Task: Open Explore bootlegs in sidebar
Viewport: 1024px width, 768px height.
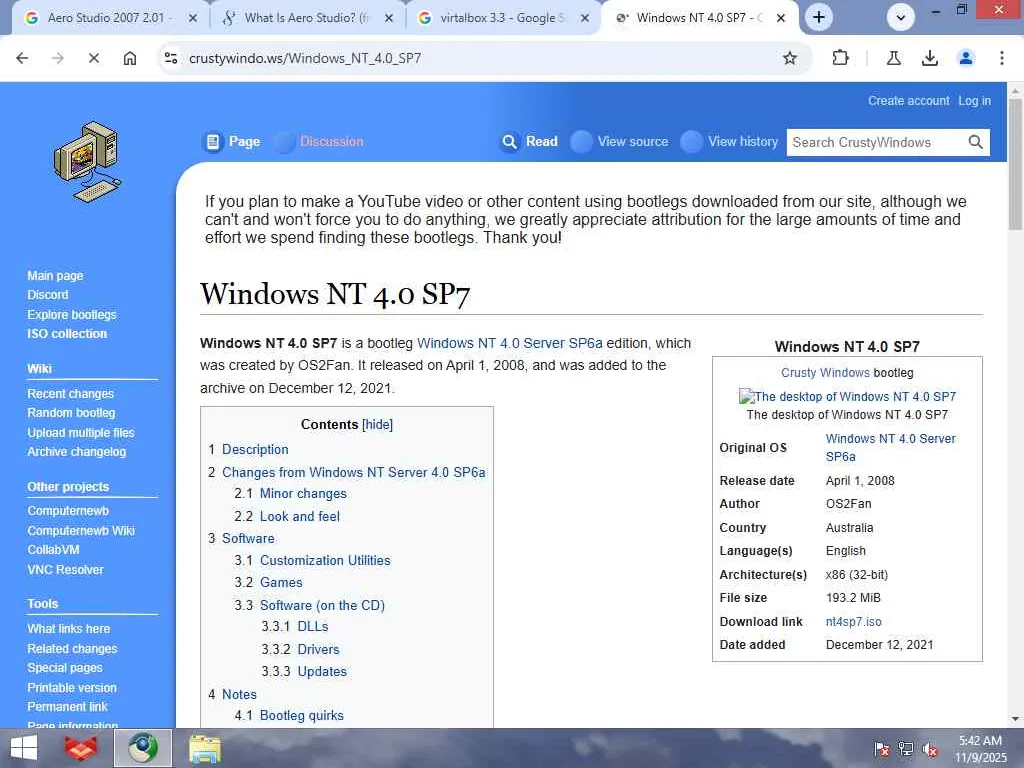Action: coord(72,314)
